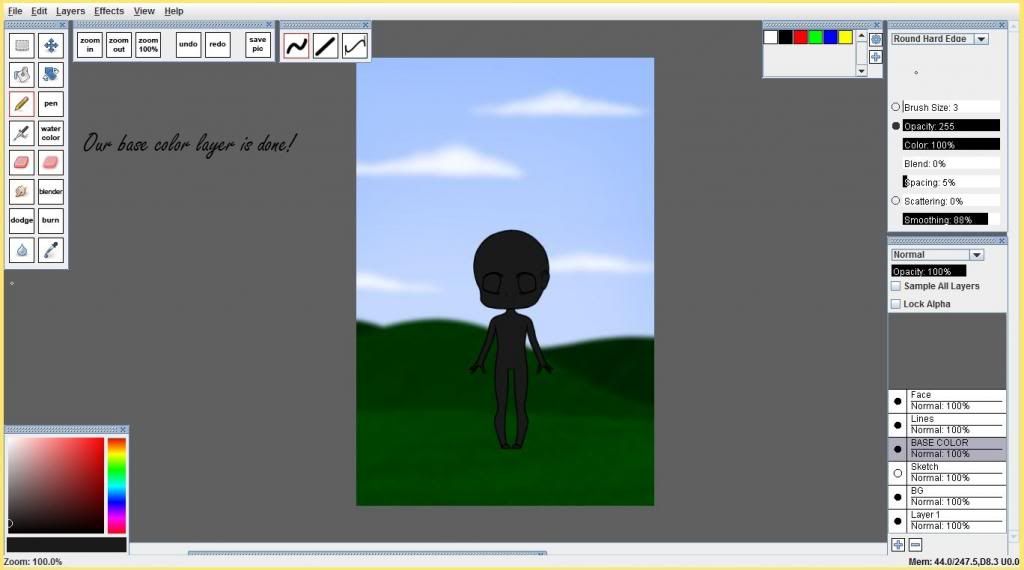The height and width of the screenshot is (570, 1024).
Task: Pick the red swatch in palette
Action: (800, 37)
